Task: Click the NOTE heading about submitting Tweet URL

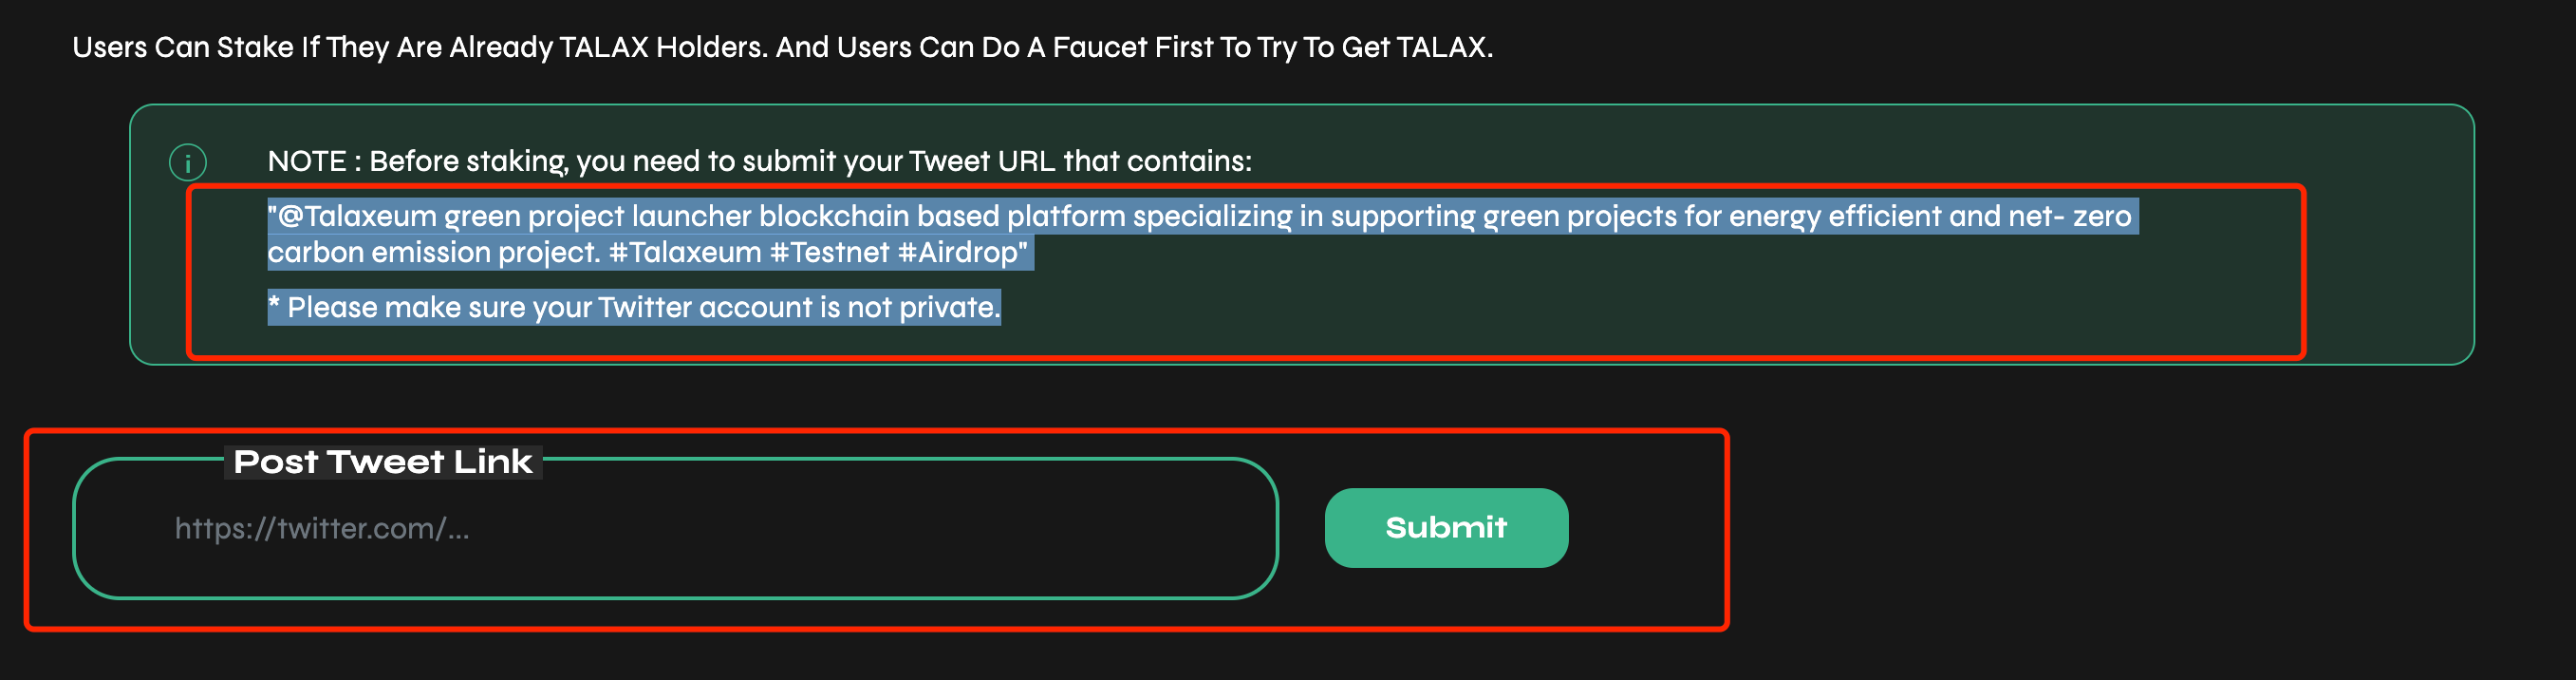Action: 759,160
